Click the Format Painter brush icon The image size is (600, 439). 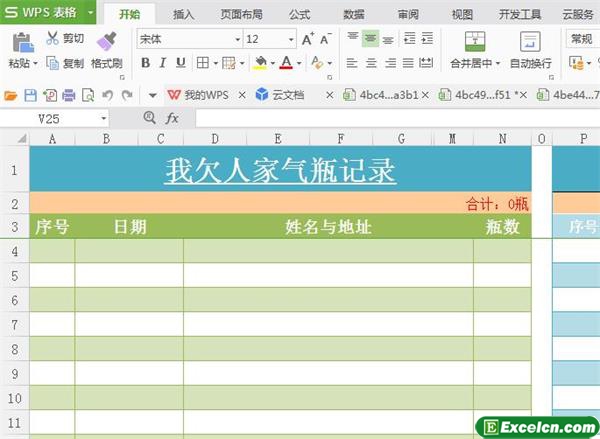pyautogui.click(x=106, y=40)
